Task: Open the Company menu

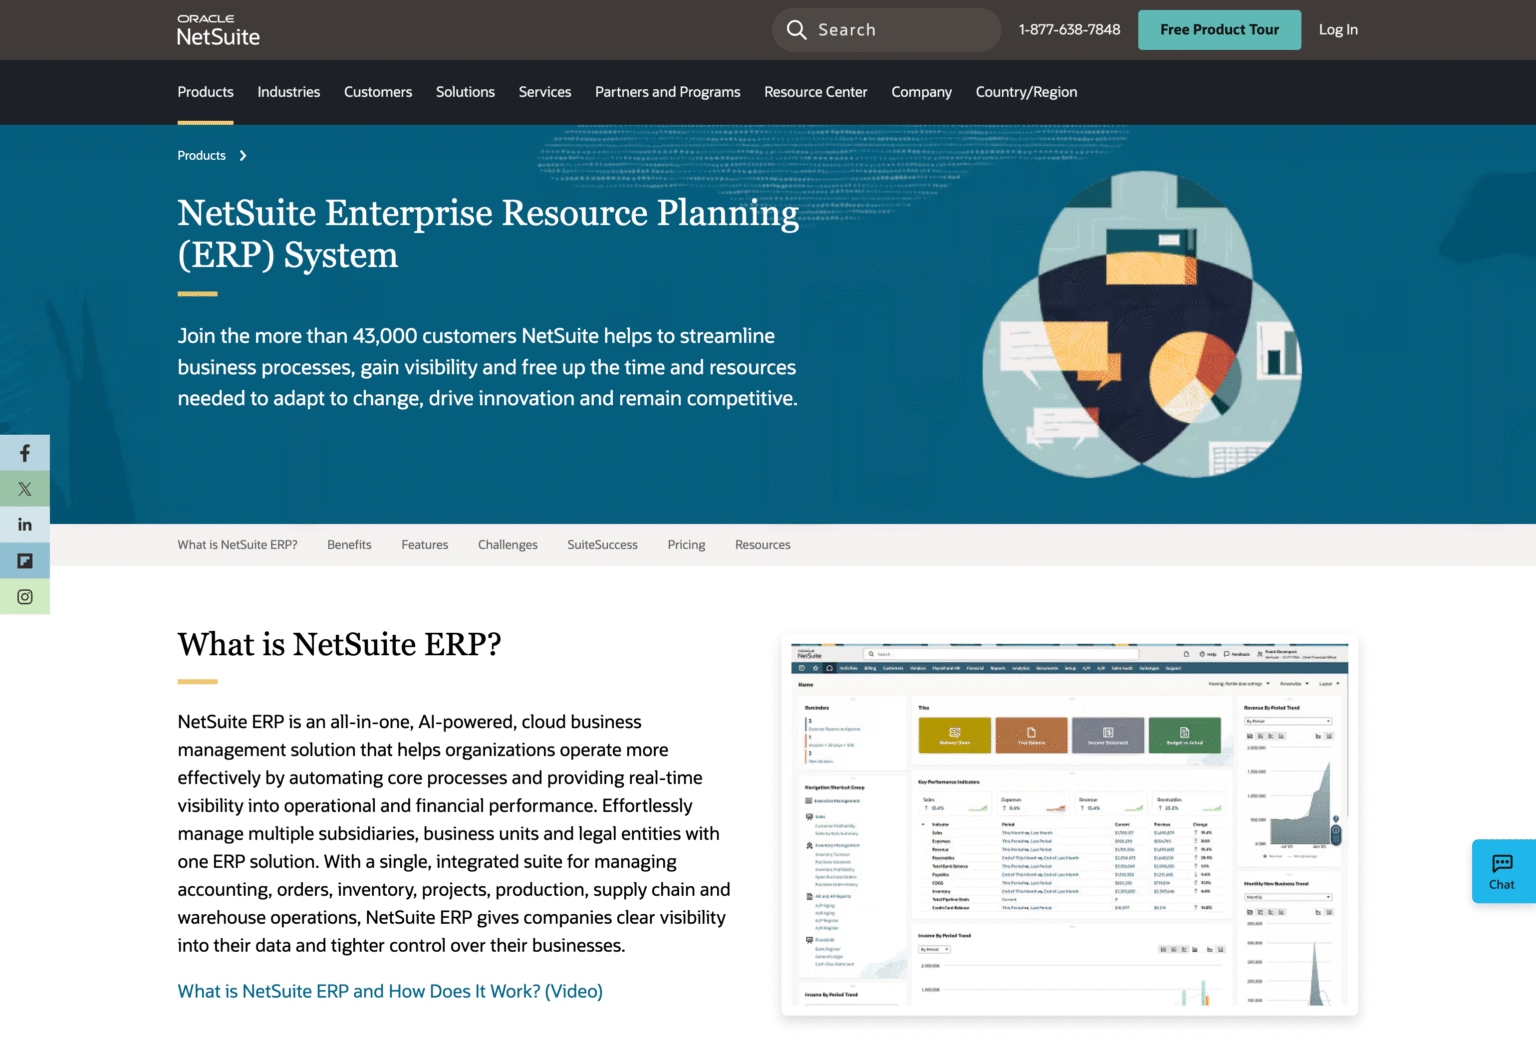Action: 922,92
